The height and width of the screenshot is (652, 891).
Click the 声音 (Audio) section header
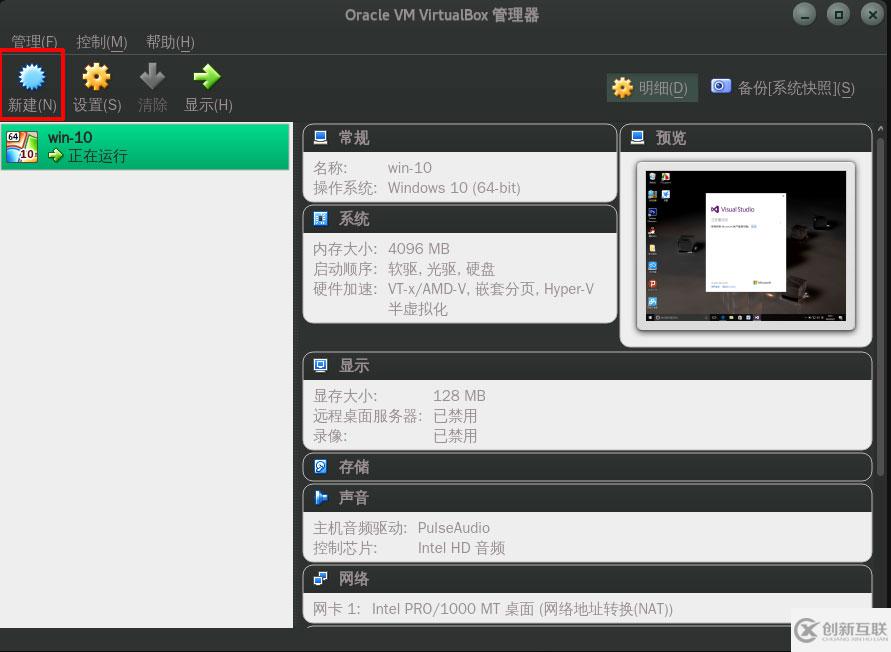point(588,498)
